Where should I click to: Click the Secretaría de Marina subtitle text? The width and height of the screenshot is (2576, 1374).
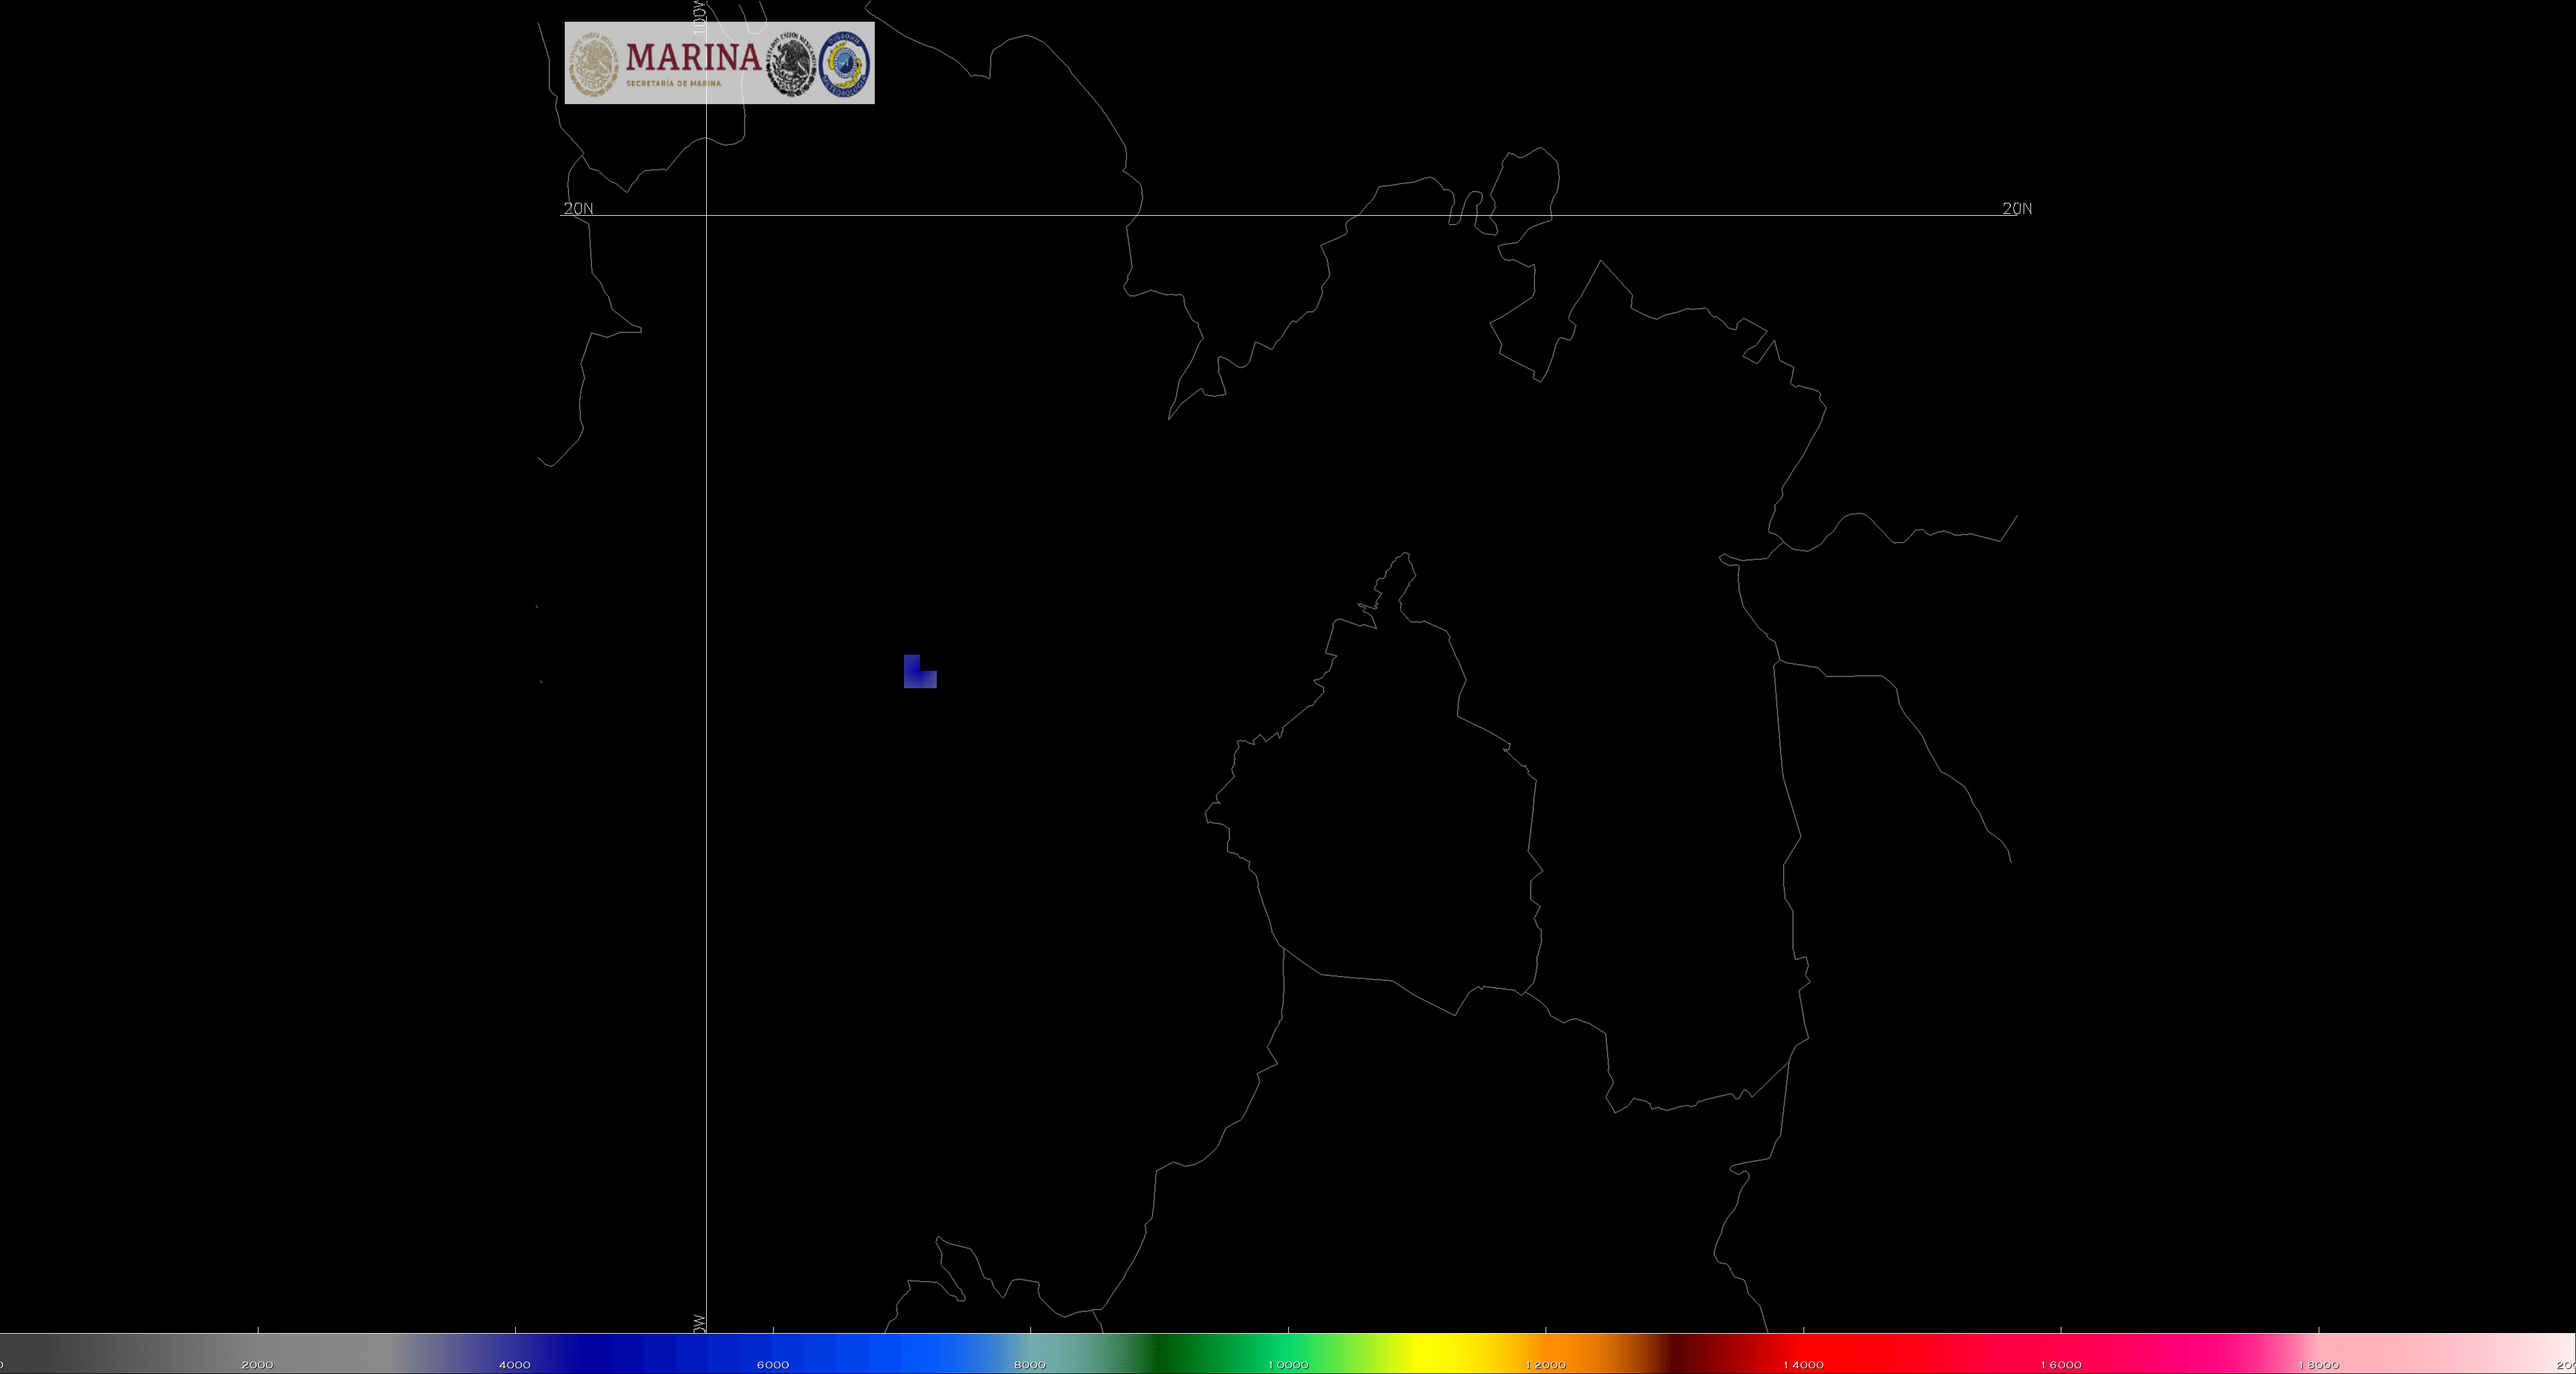(x=673, y=84)
